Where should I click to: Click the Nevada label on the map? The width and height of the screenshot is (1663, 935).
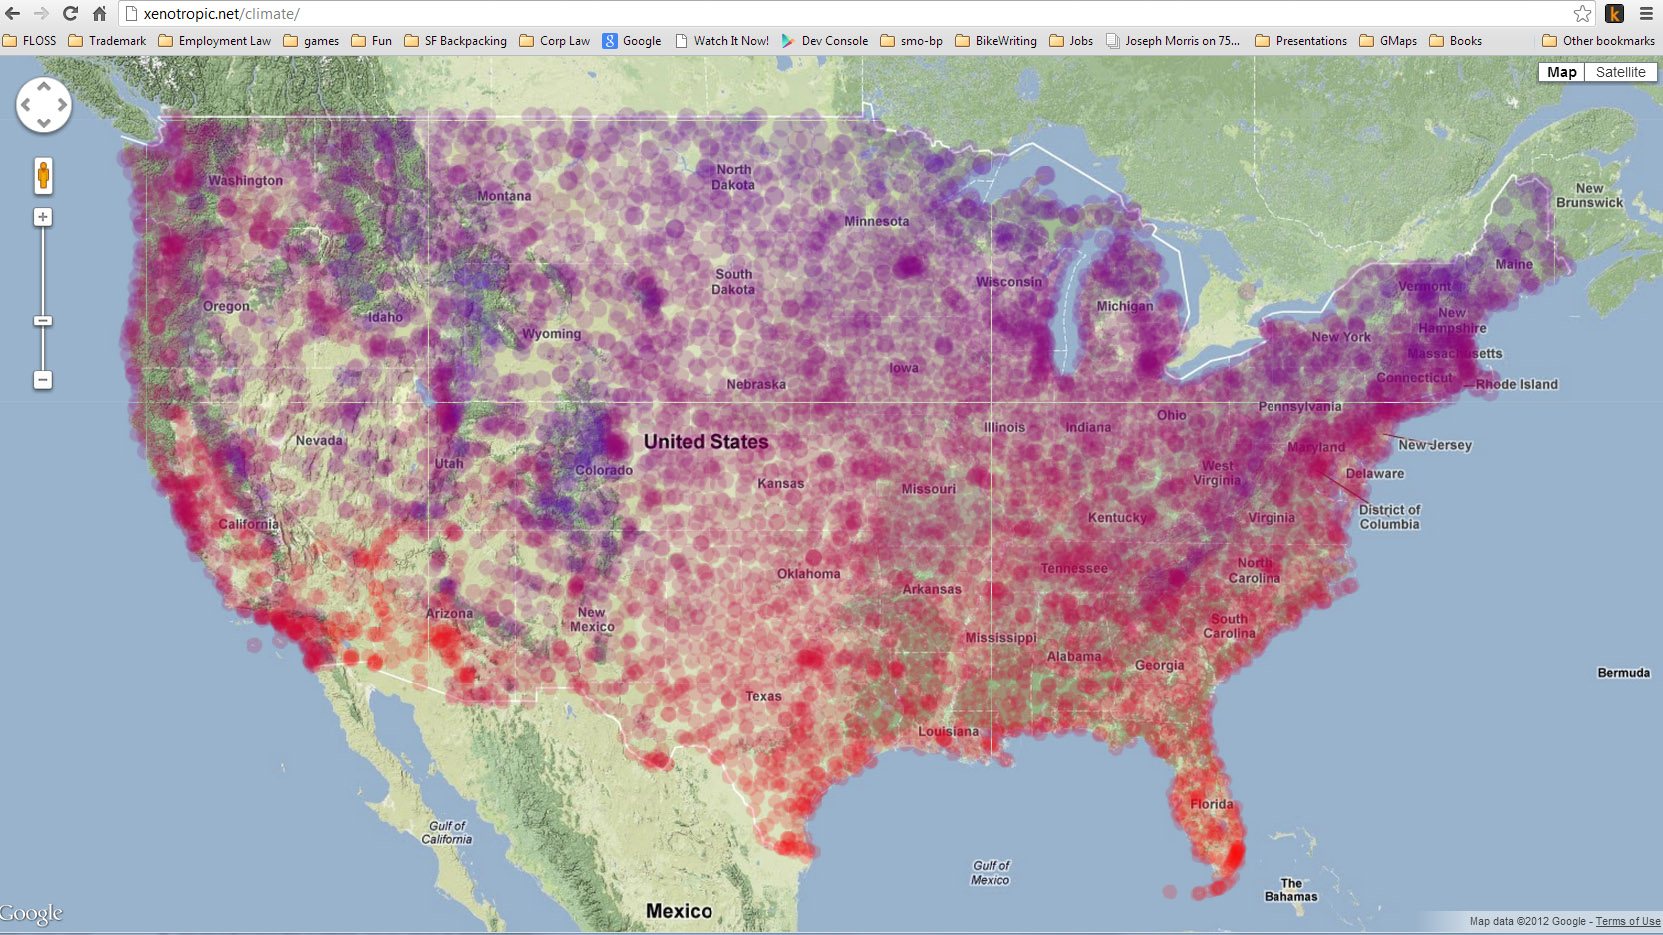pyautogui.click(x=319, y=441)
